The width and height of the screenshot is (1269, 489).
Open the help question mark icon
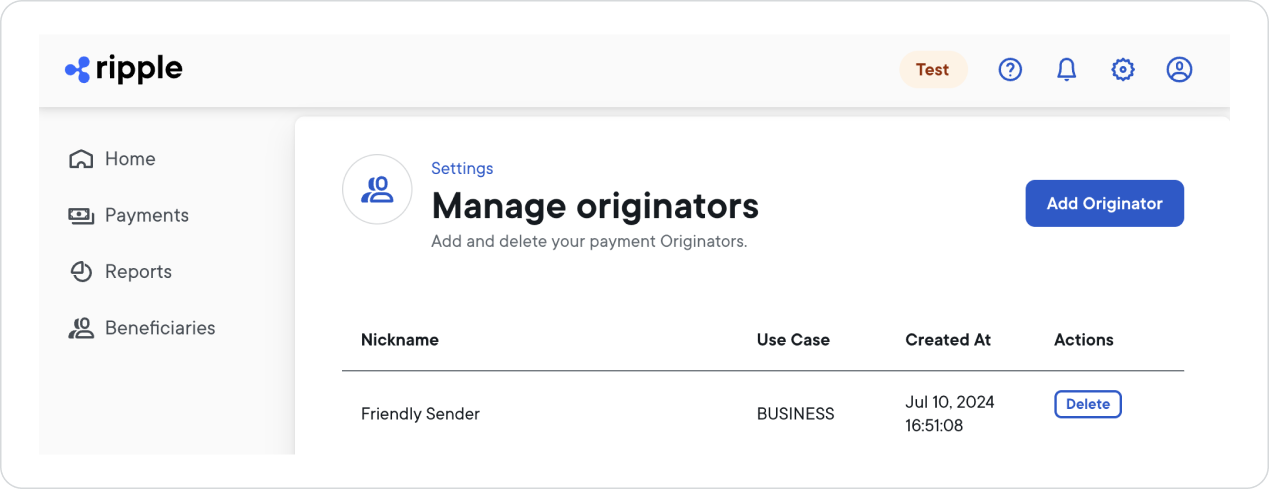(x=1010, y=70)
